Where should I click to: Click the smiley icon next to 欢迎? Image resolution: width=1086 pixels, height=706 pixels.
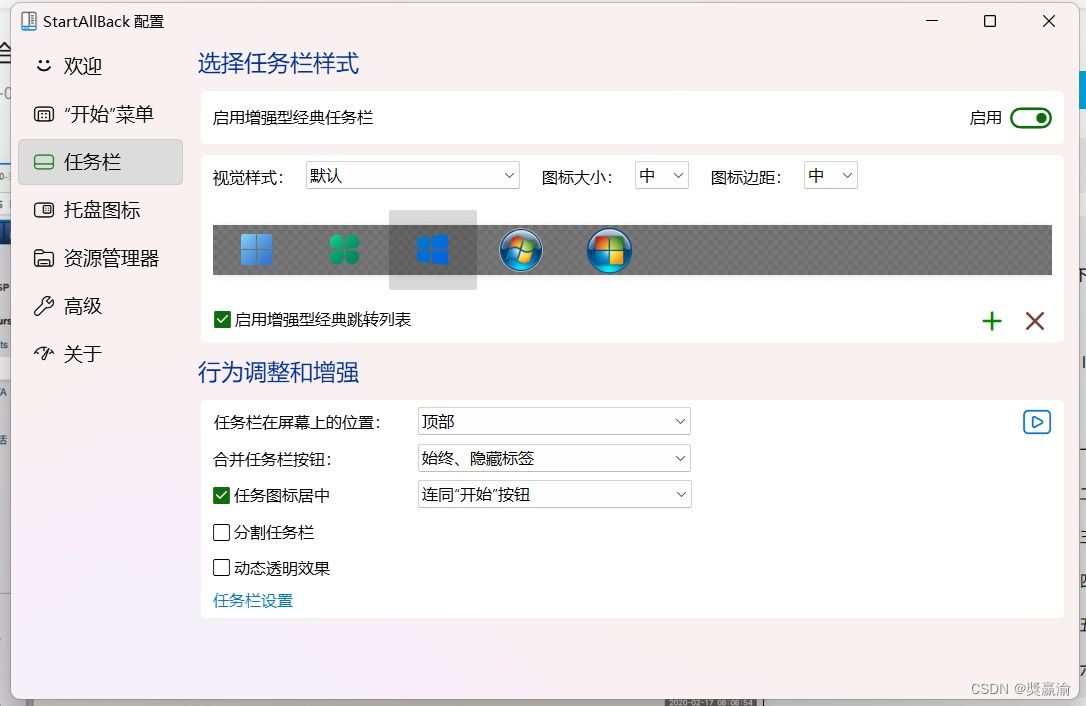[44, 65]
